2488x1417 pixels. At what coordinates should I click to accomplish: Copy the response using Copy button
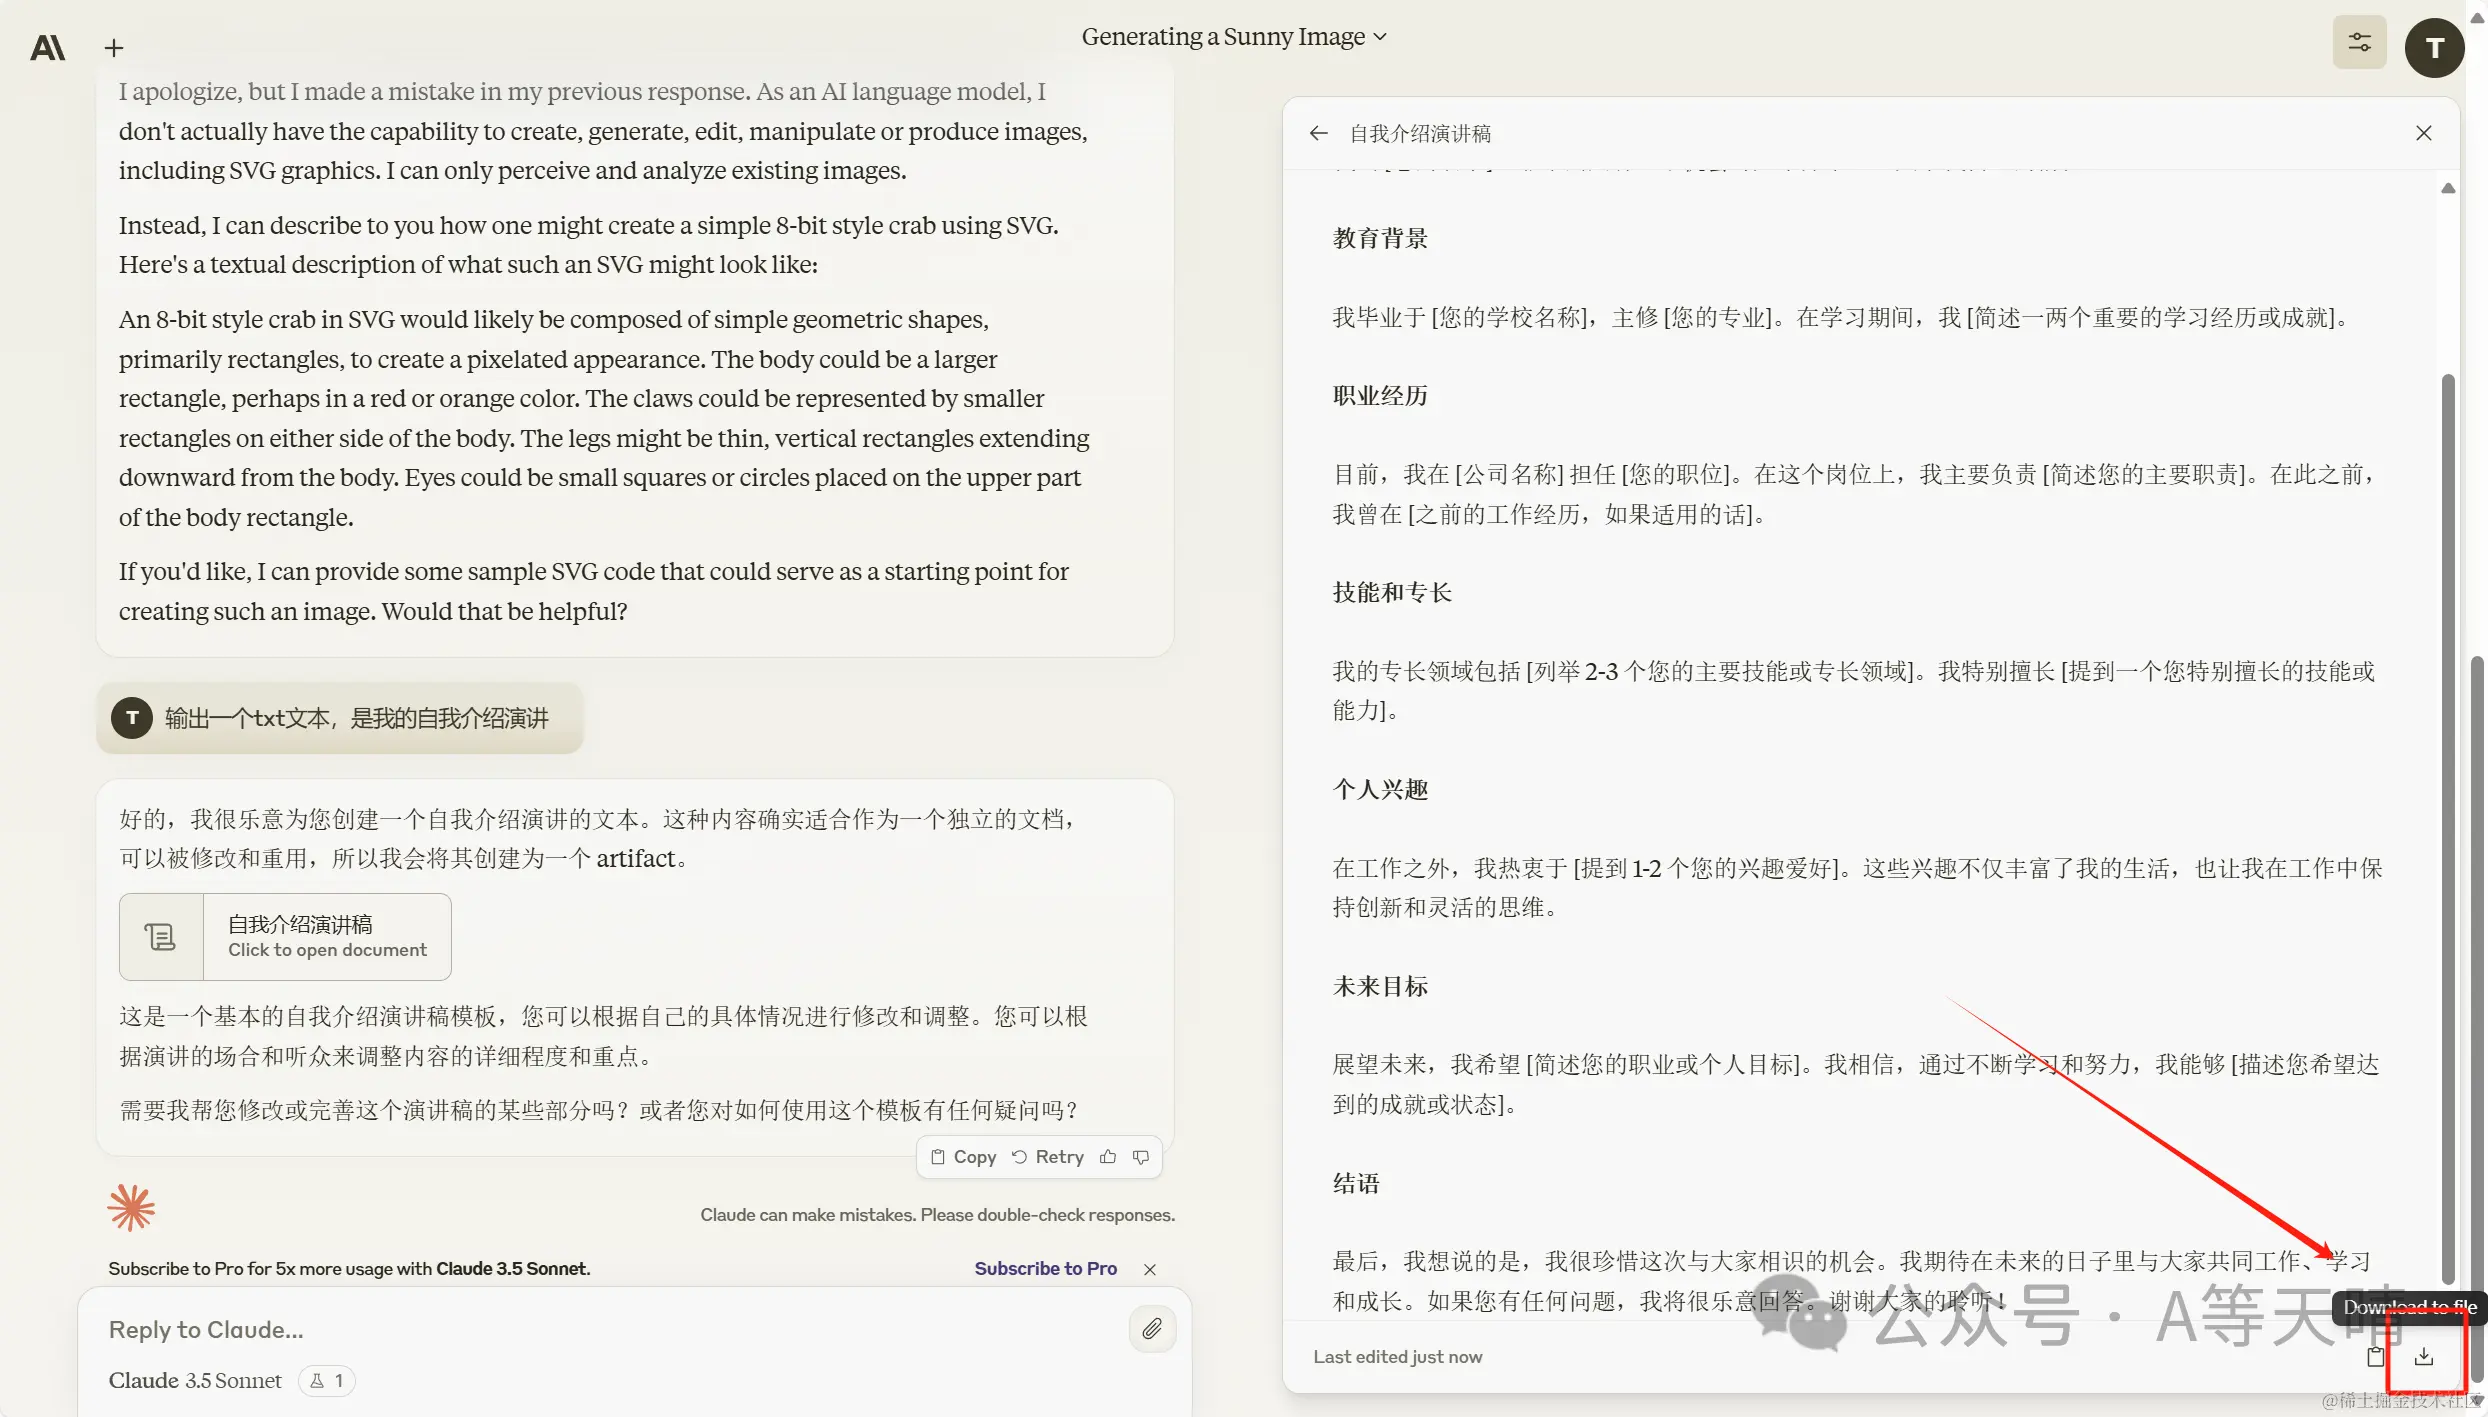pyautogui.click(x=964, y=1157)
